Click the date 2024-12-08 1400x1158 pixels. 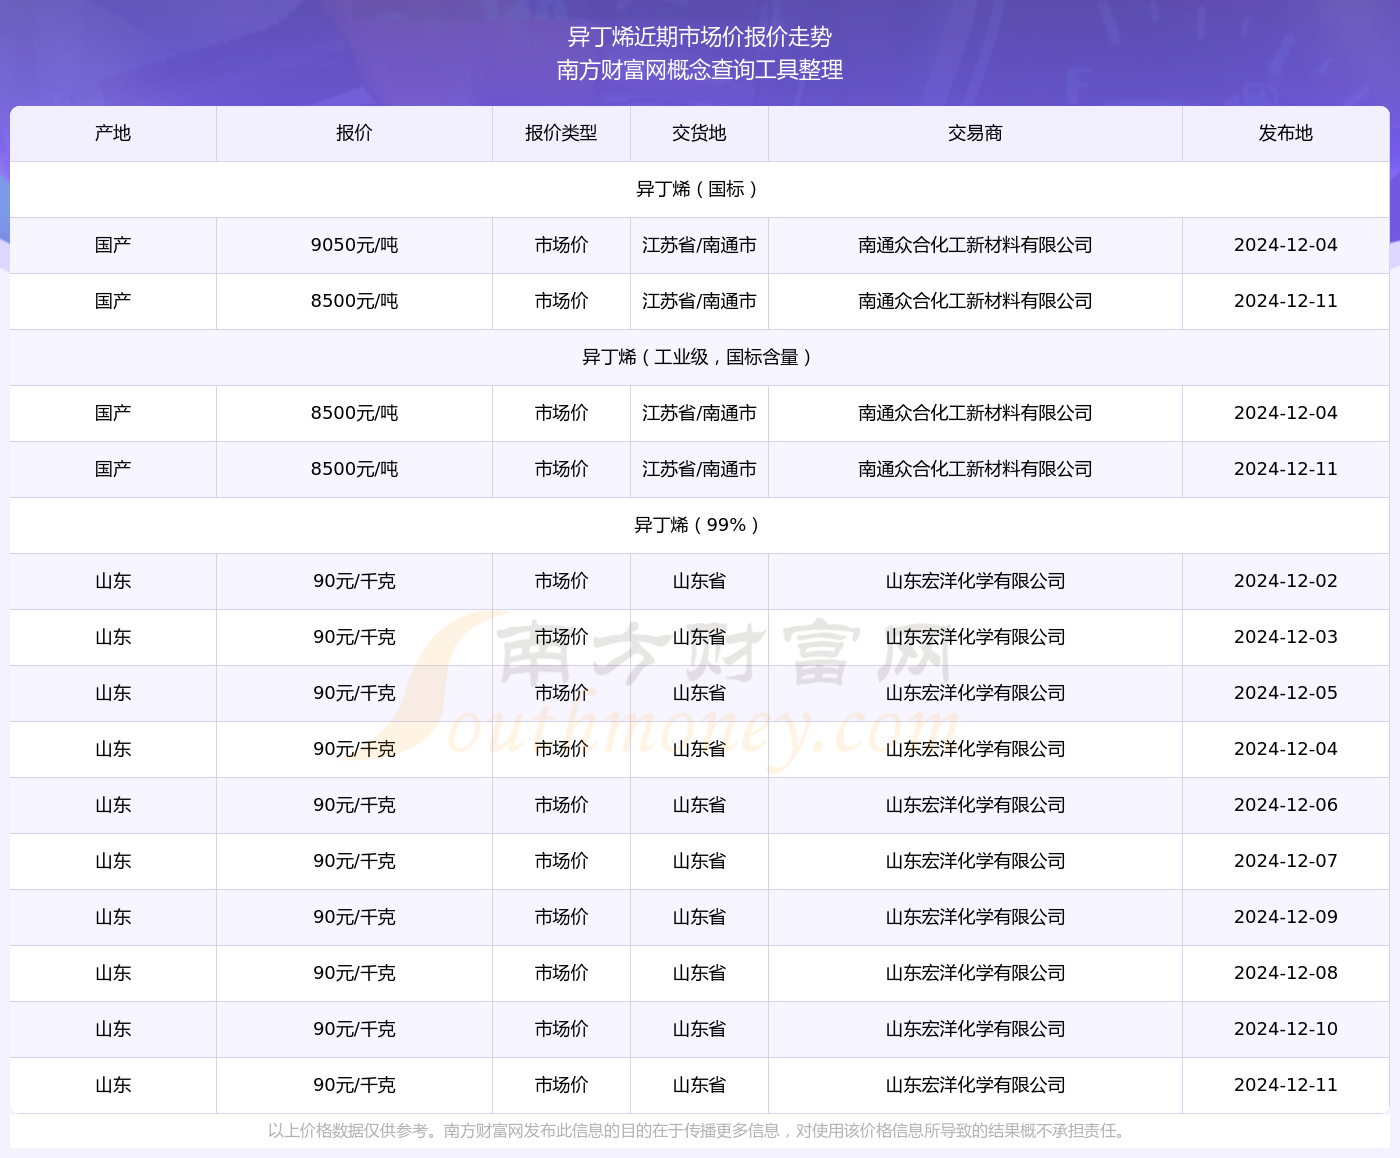click(x=1286, y=973)
